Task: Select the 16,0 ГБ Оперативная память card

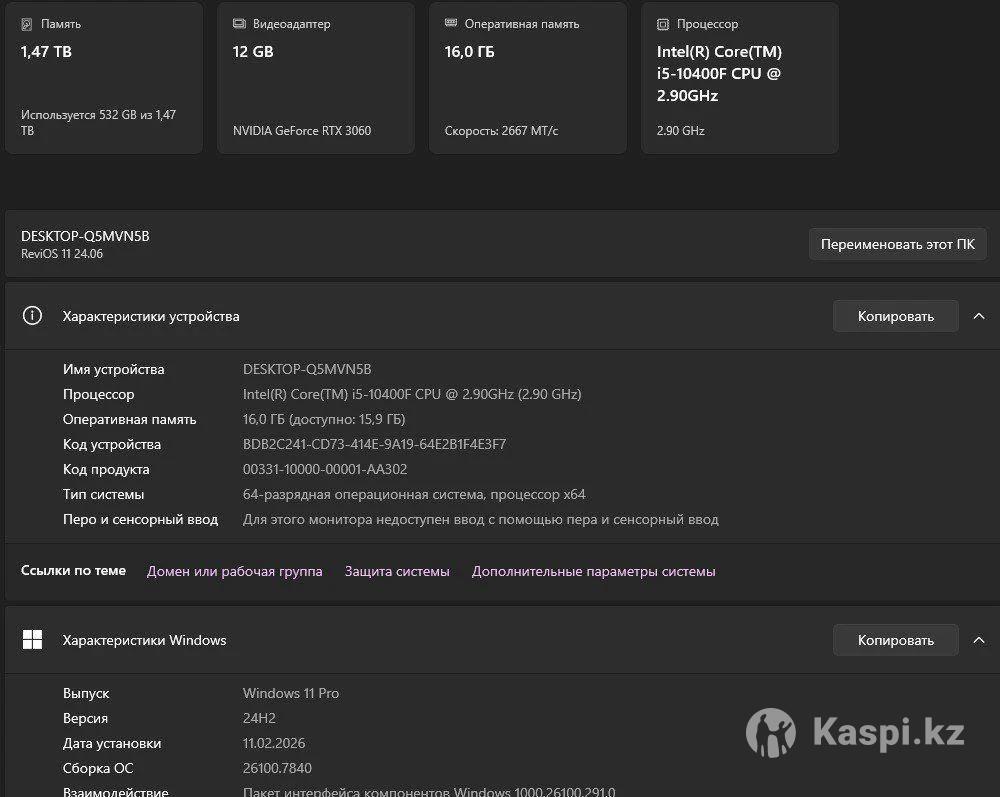Action: (527, 80)
